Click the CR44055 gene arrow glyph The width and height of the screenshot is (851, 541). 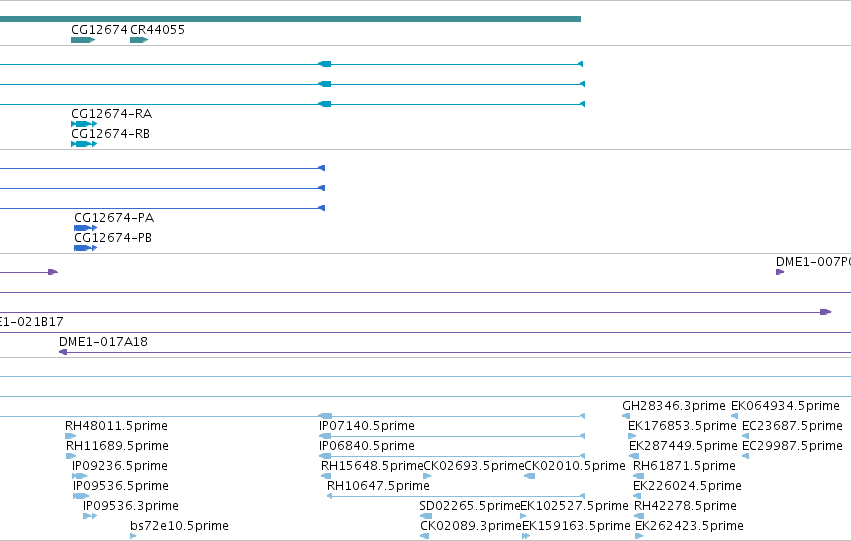[139, 40]
